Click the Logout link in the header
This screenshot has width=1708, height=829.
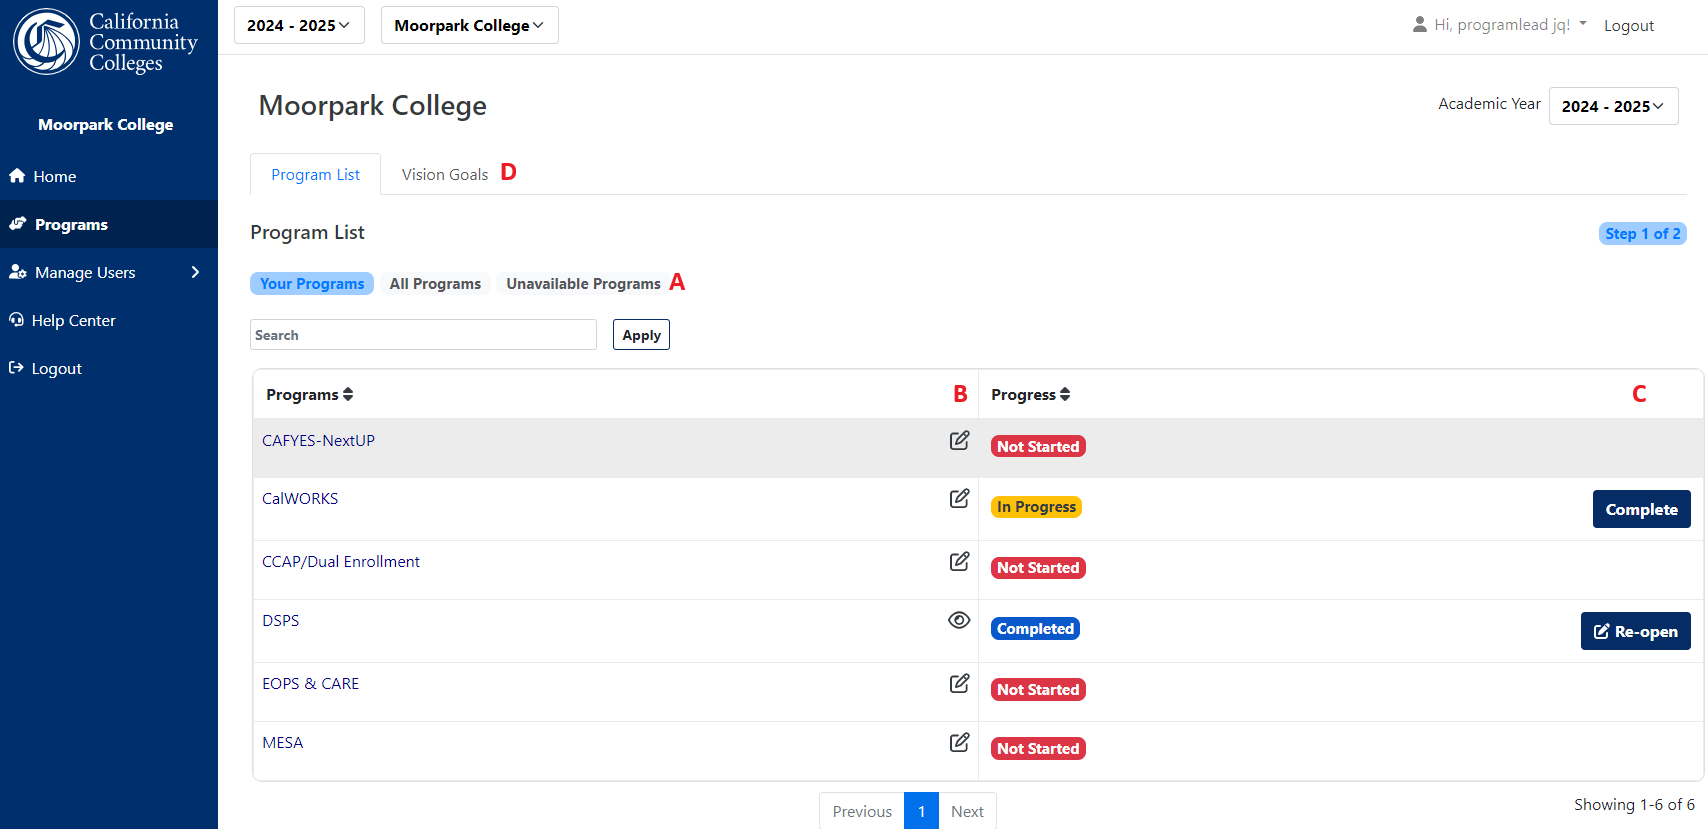(x=1629, y=26)
